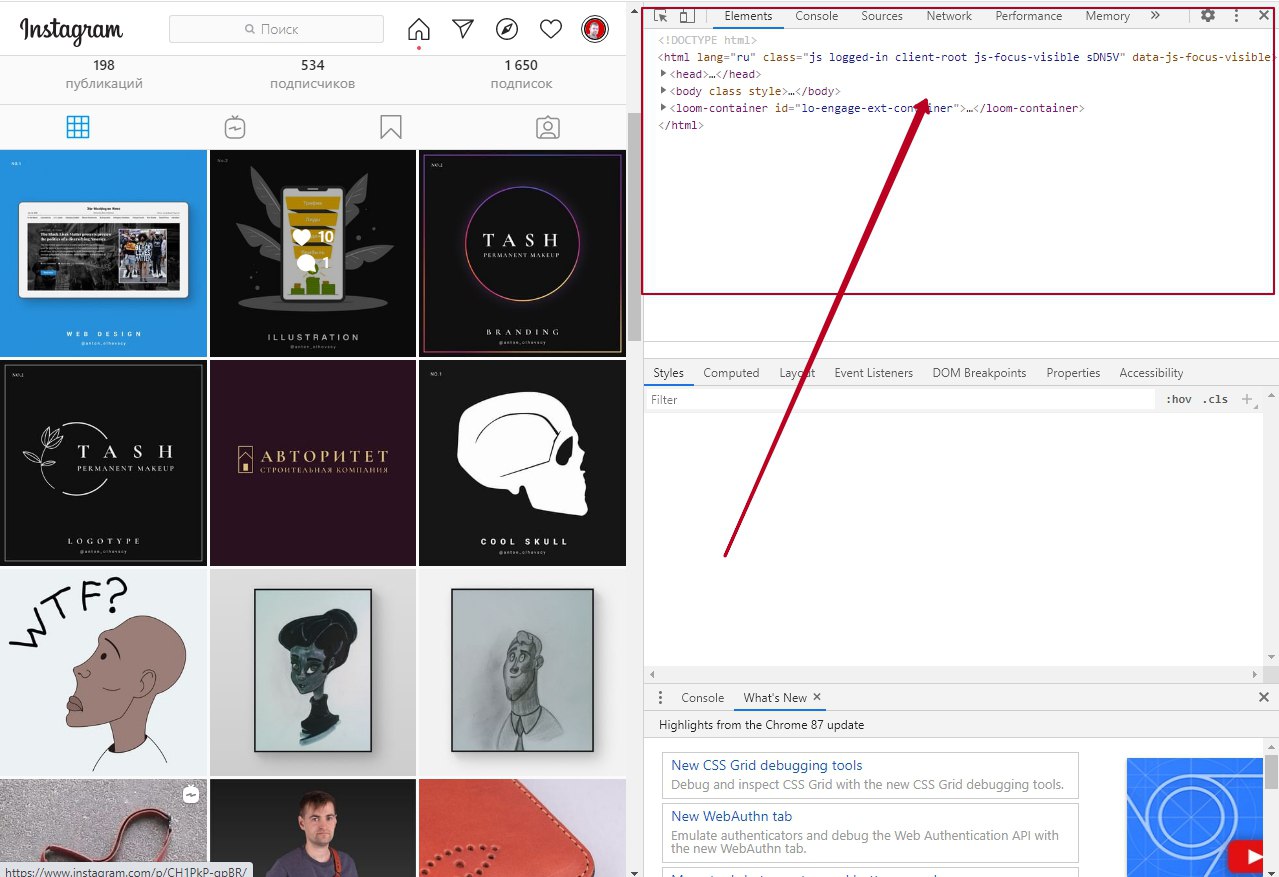
Task: Switch to the Computed pane
Action: tap(731, 373)
